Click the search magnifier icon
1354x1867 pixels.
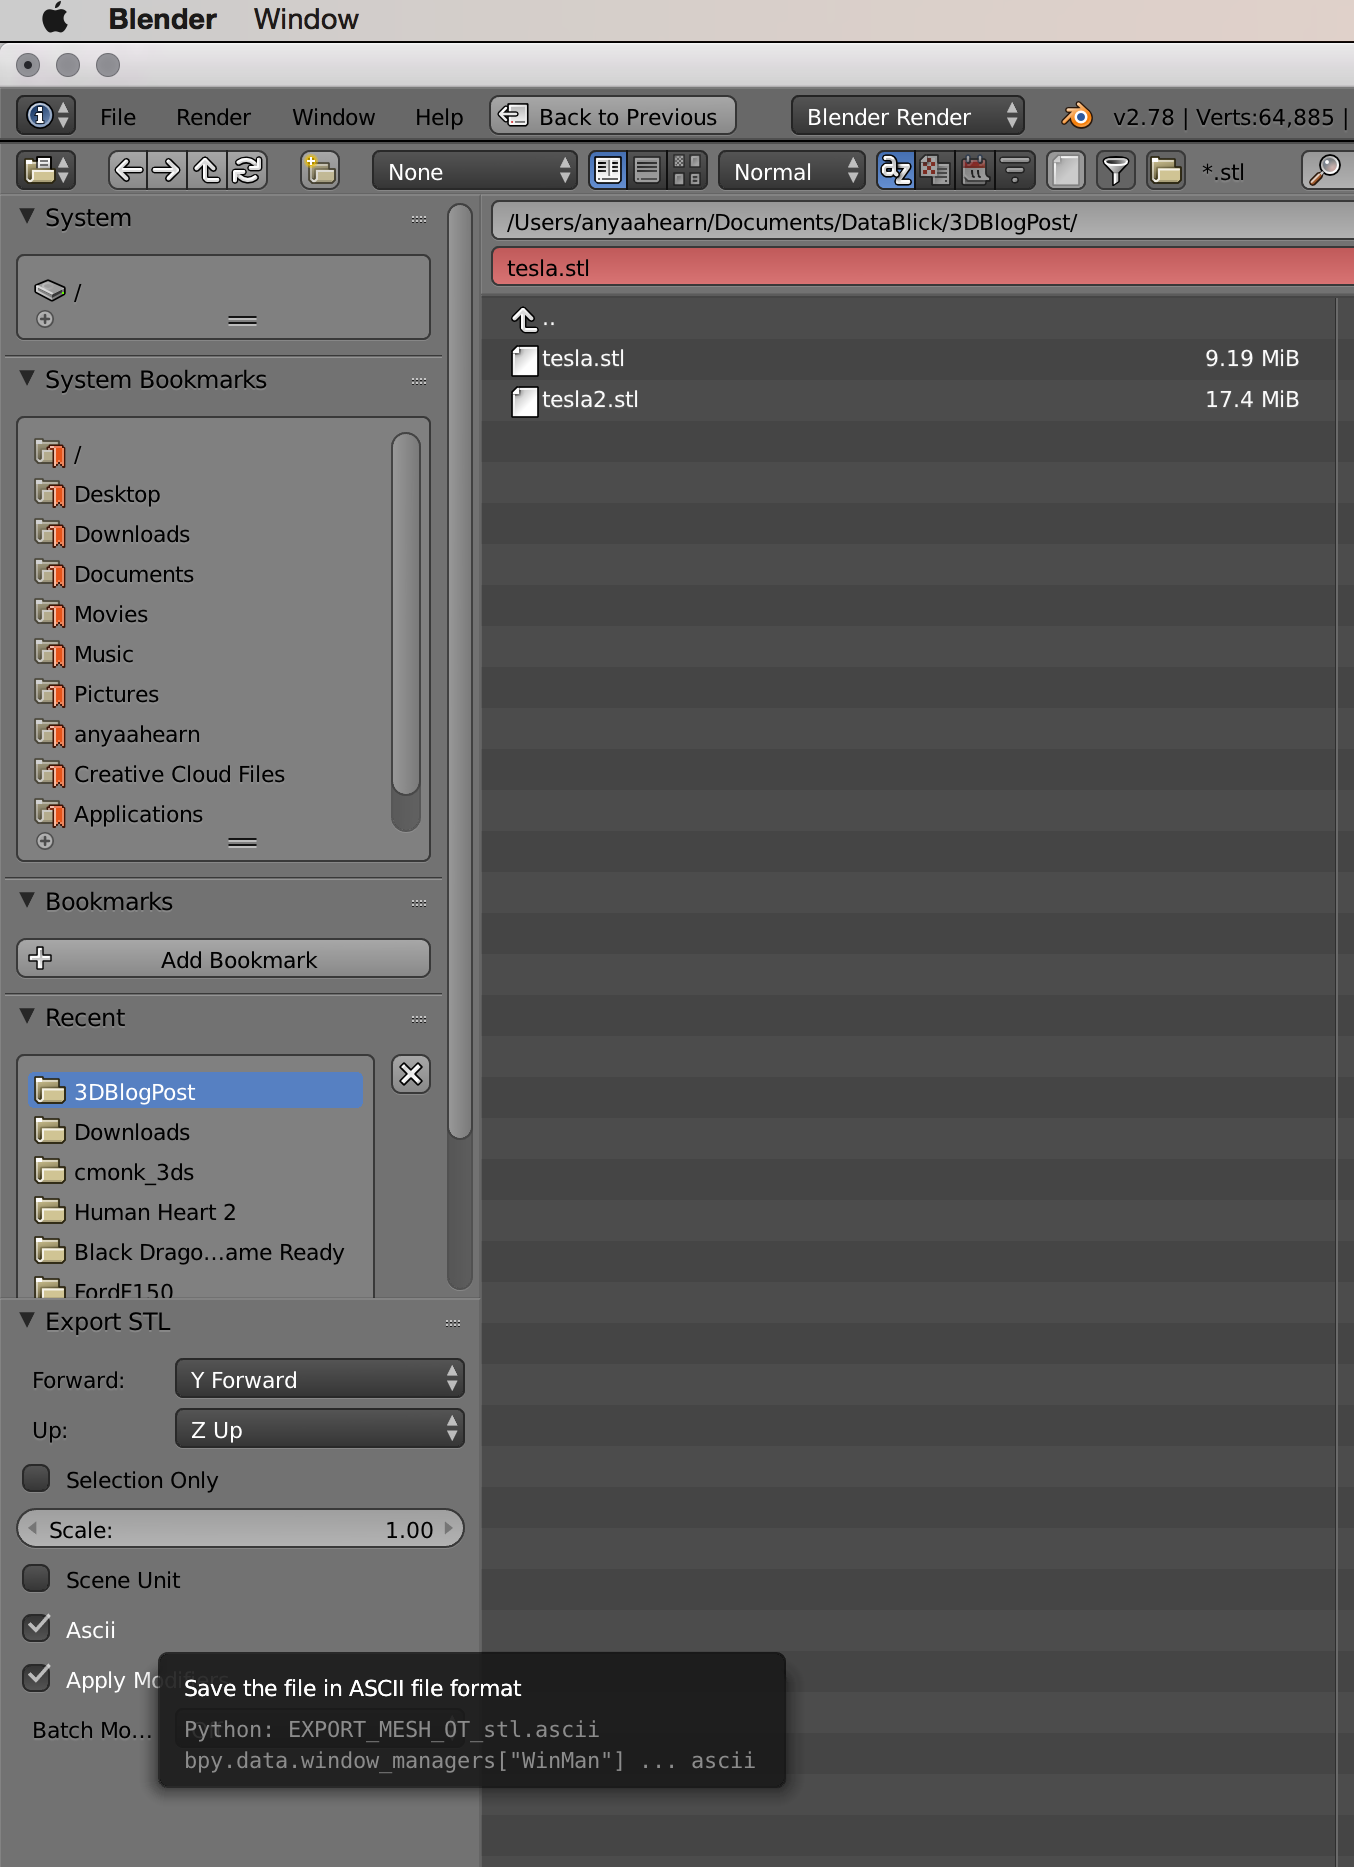click(x=1325, y=171)
